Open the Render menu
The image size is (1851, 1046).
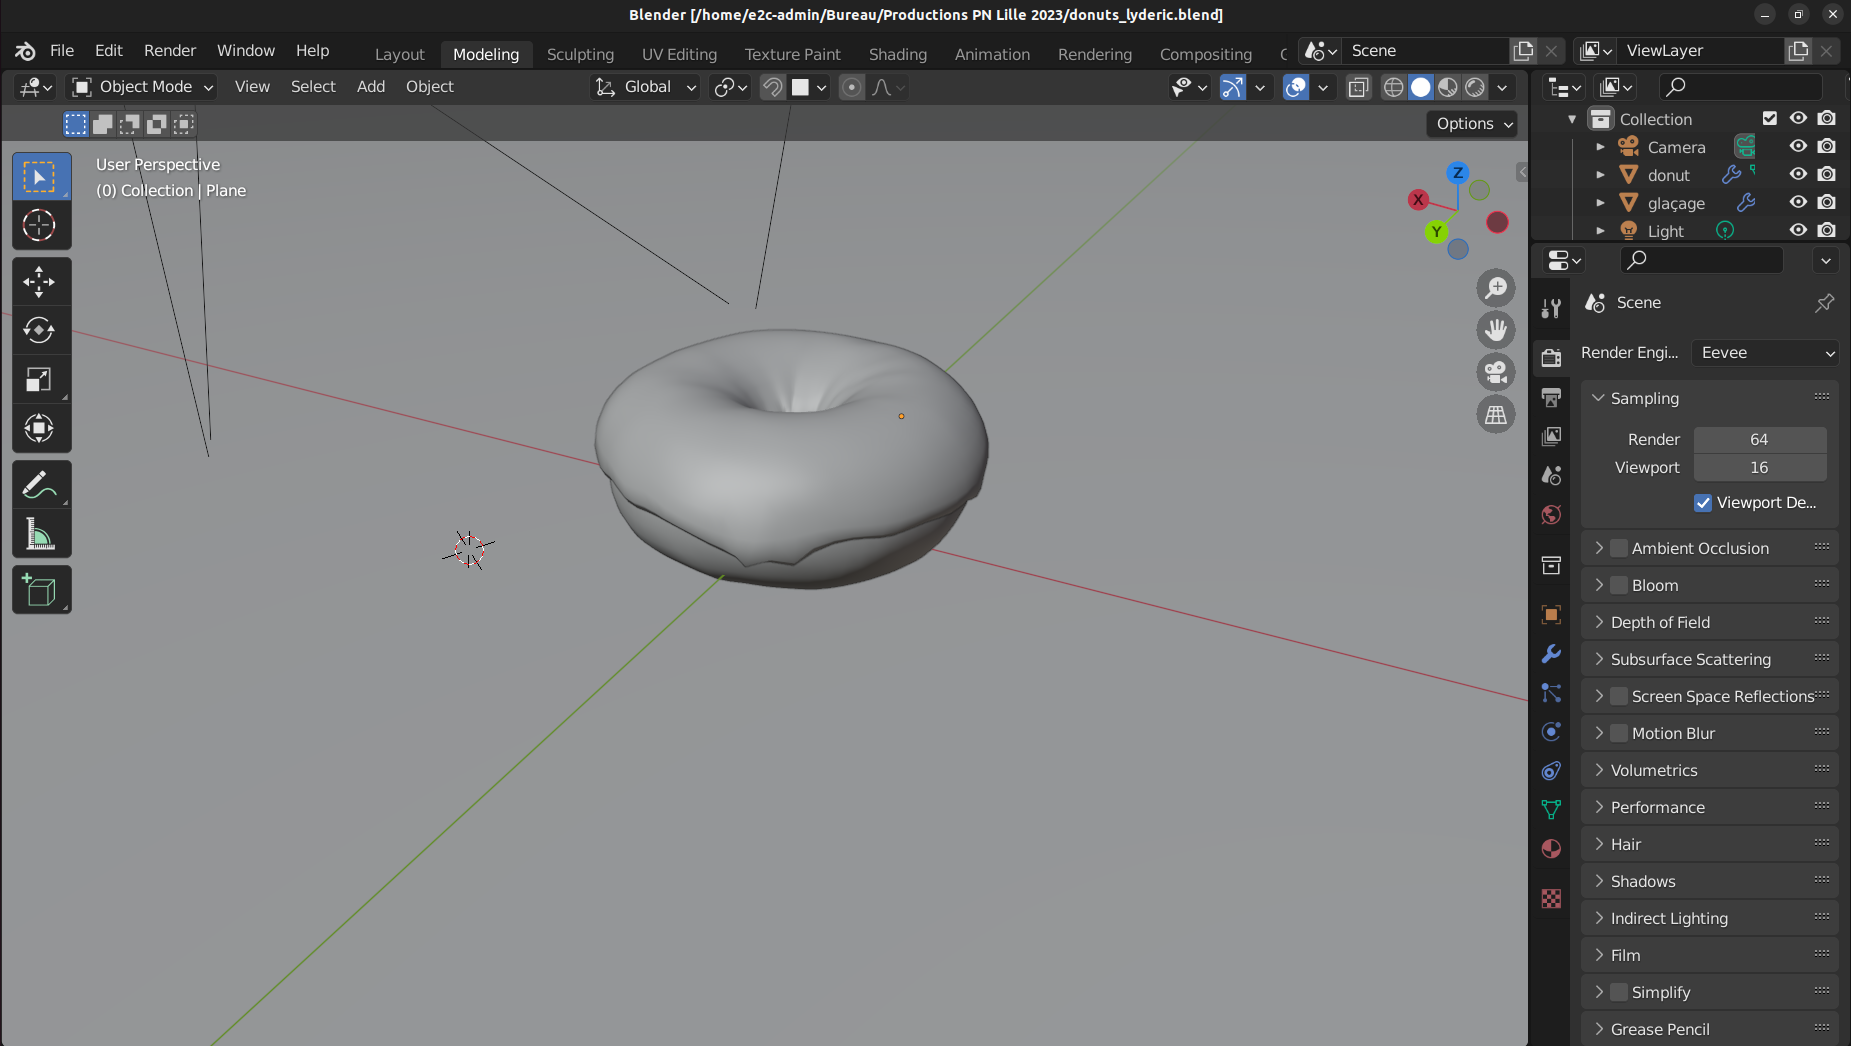coord(170,50)
